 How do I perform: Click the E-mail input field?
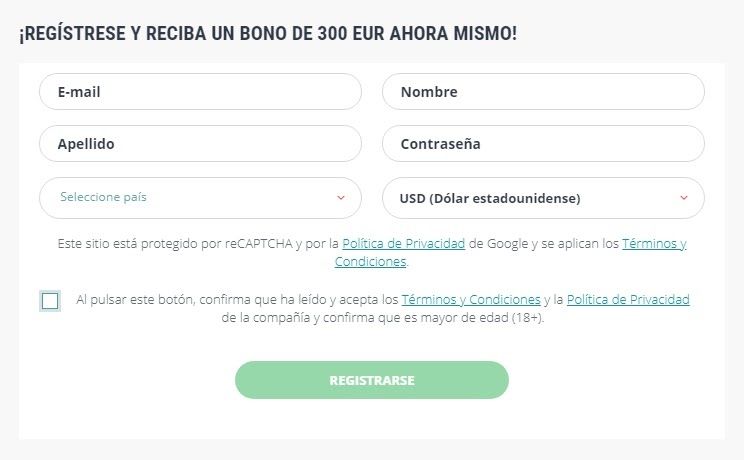(200, 92)
